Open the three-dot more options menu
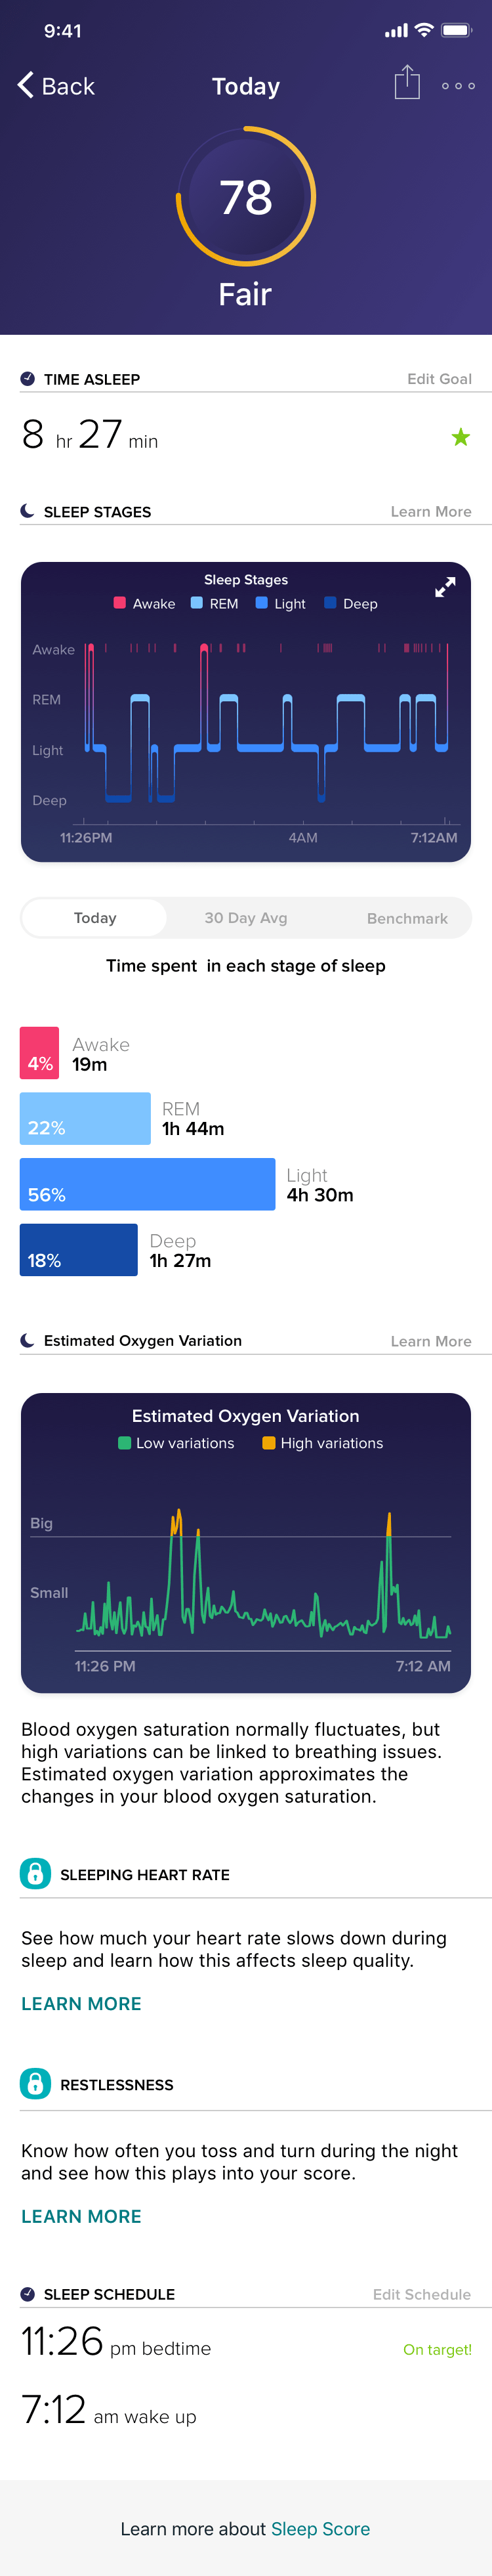Viewport: 492px width, 2576px height. click(458, 86)
